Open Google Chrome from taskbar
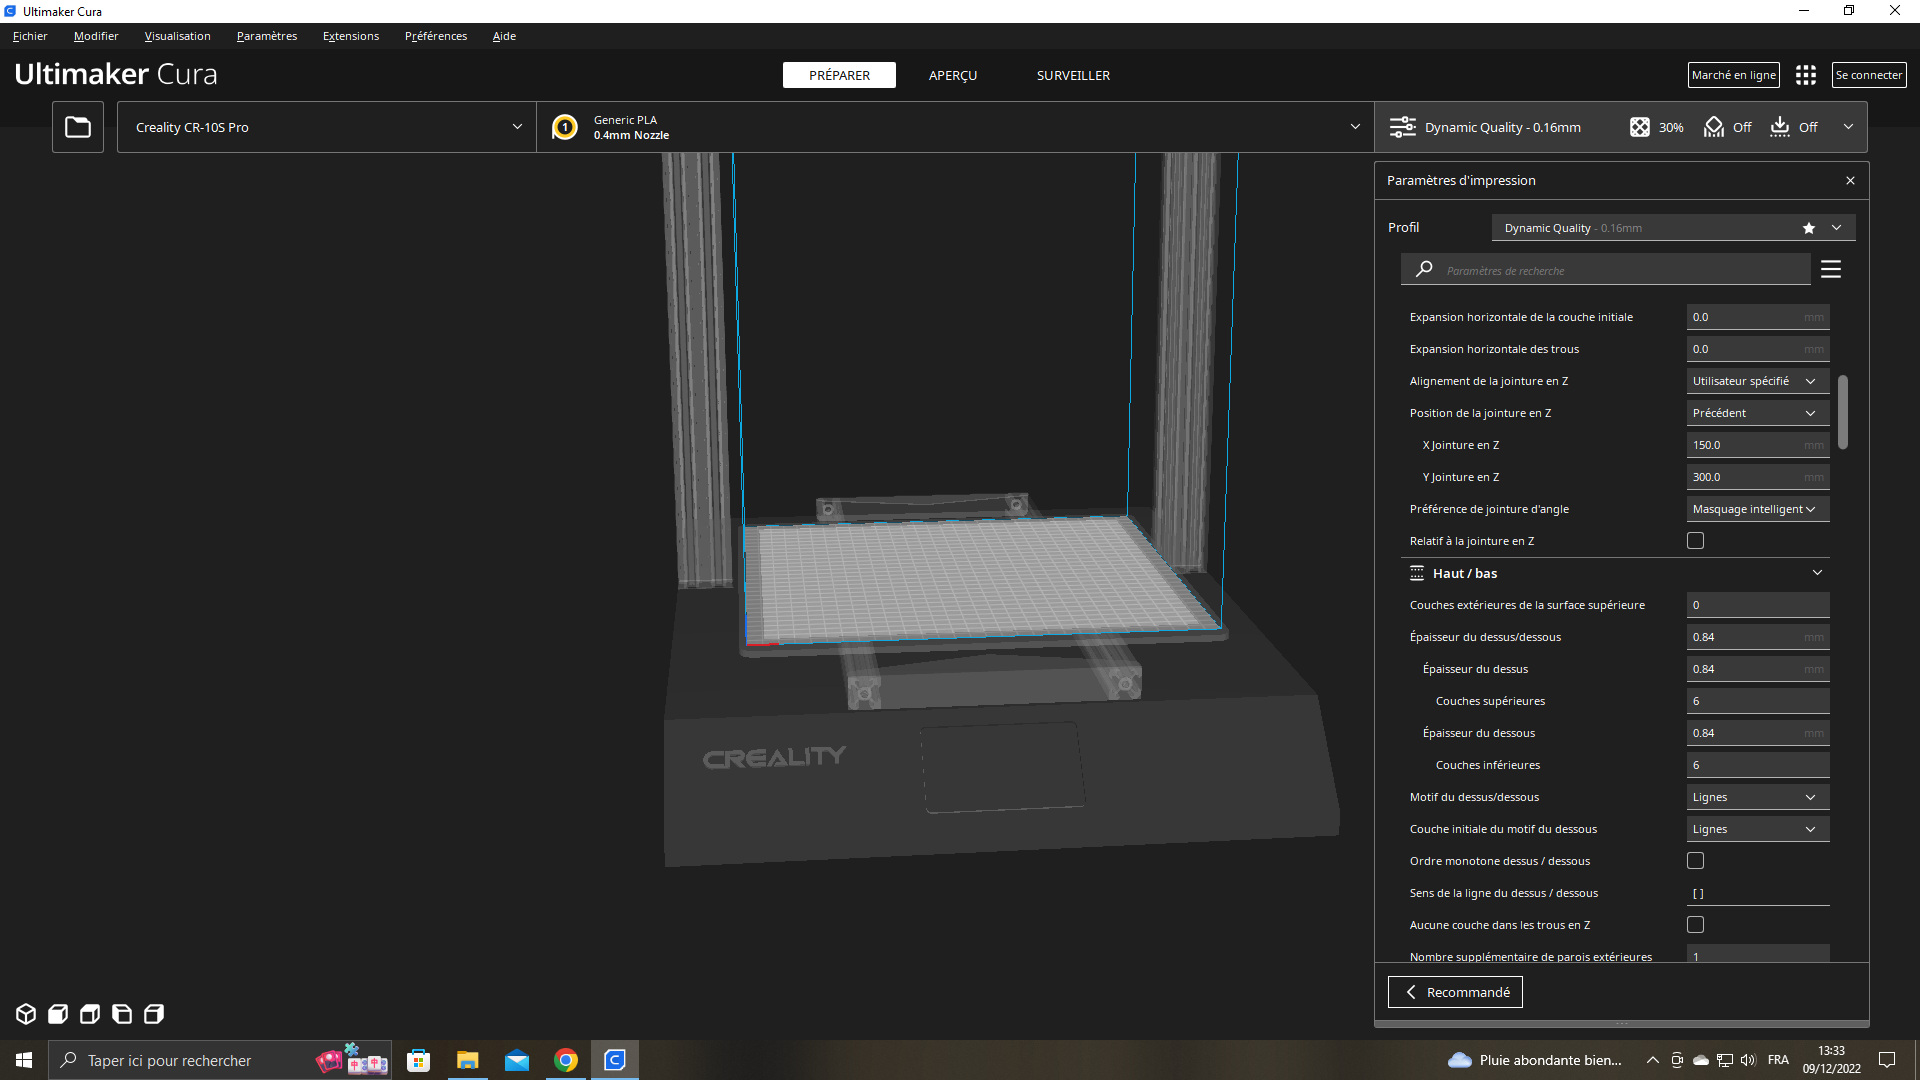This screenshot has width=1920, height=1080. 566,1060
